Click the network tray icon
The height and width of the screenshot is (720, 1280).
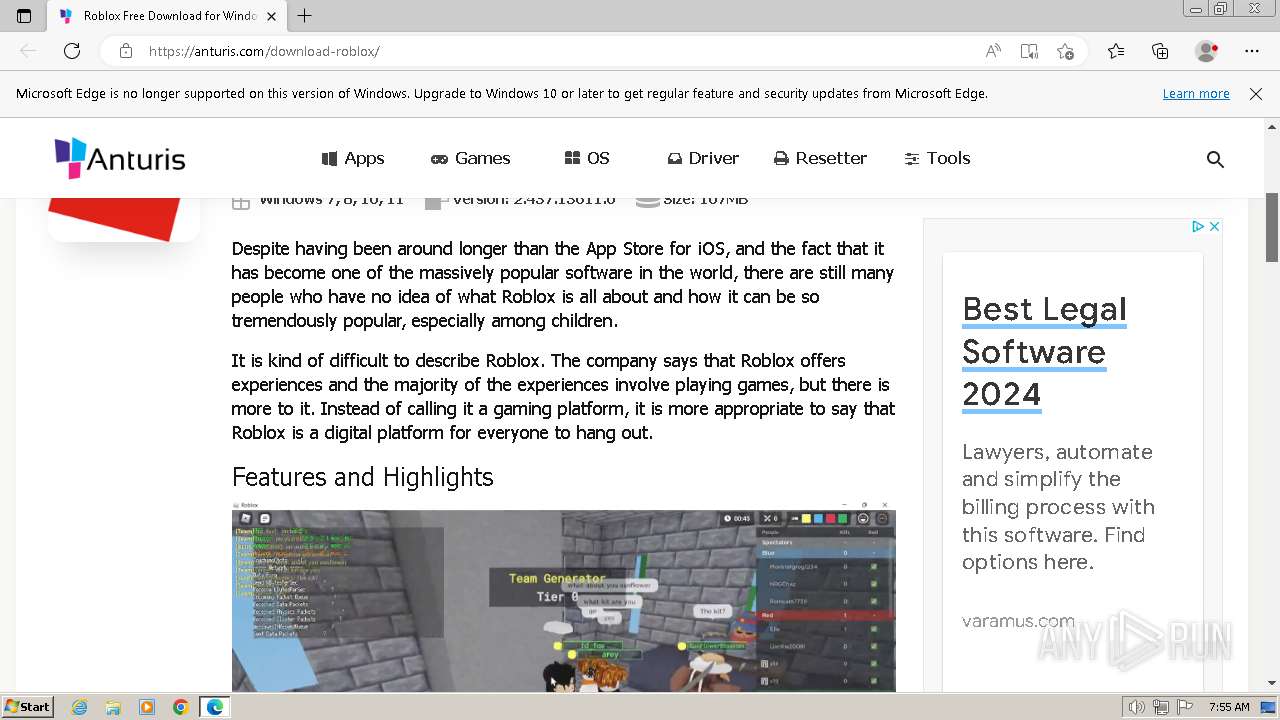tap(1161, 707)
